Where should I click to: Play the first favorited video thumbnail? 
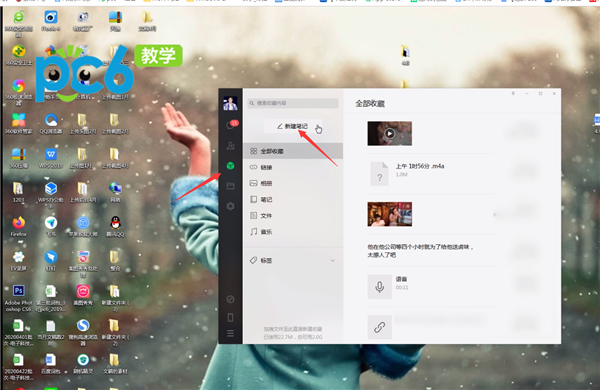(x=390, y=134)
